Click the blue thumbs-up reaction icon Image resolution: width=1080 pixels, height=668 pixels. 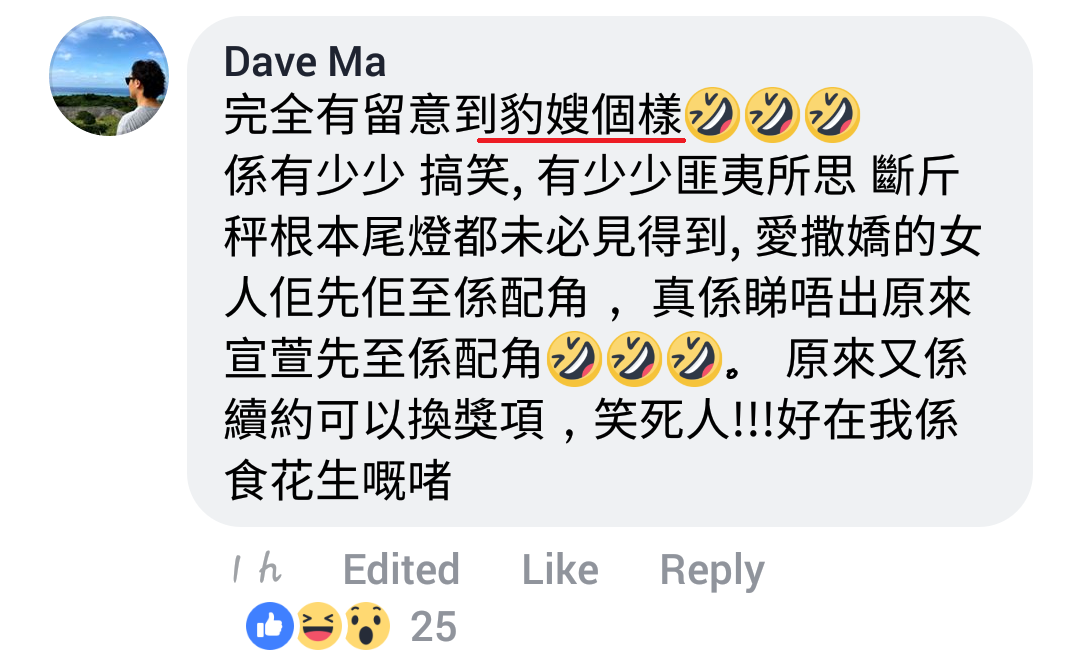269,626
